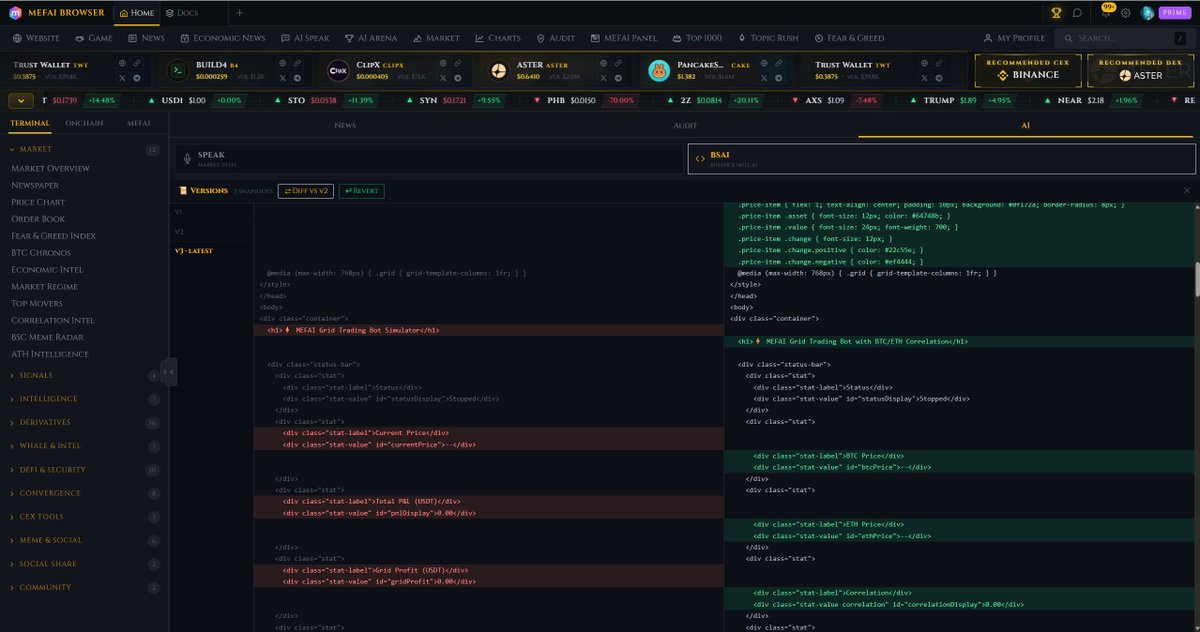
Task: Open BTC Chronos
Action: tap(41, 253)
